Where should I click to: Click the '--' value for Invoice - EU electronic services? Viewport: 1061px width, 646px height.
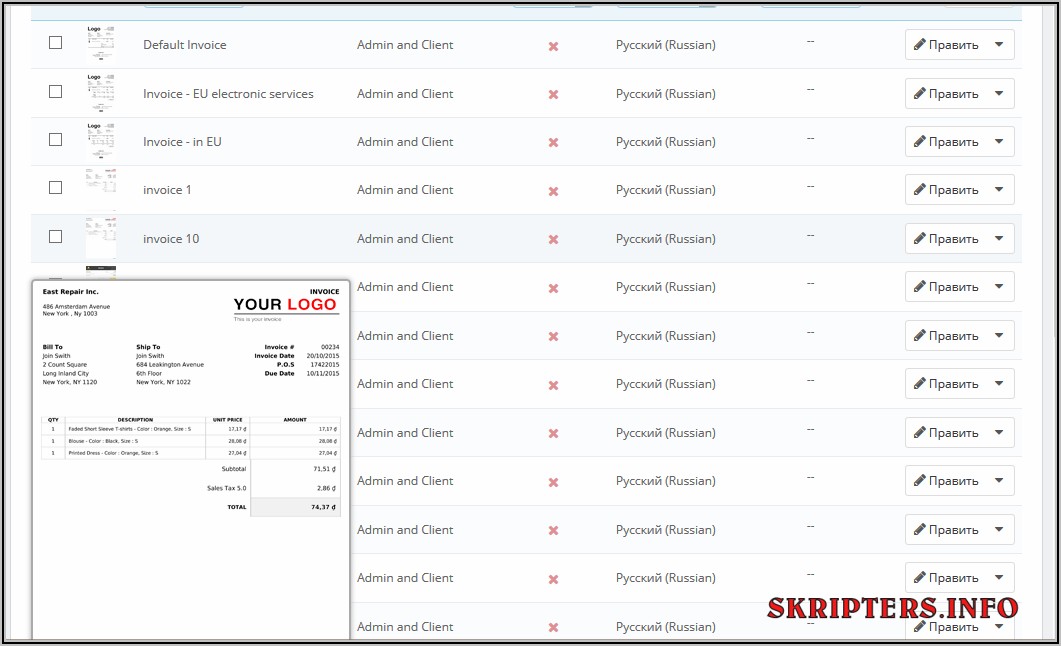pyautogui.click(x=810, y=90)
